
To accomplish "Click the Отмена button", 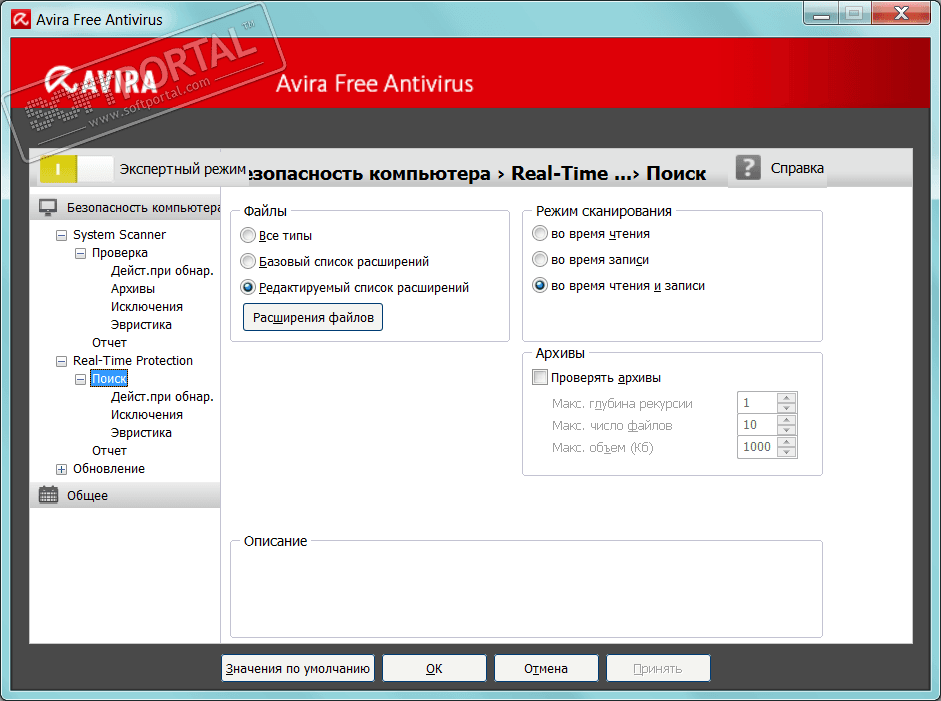I will [x=546, y=668].
